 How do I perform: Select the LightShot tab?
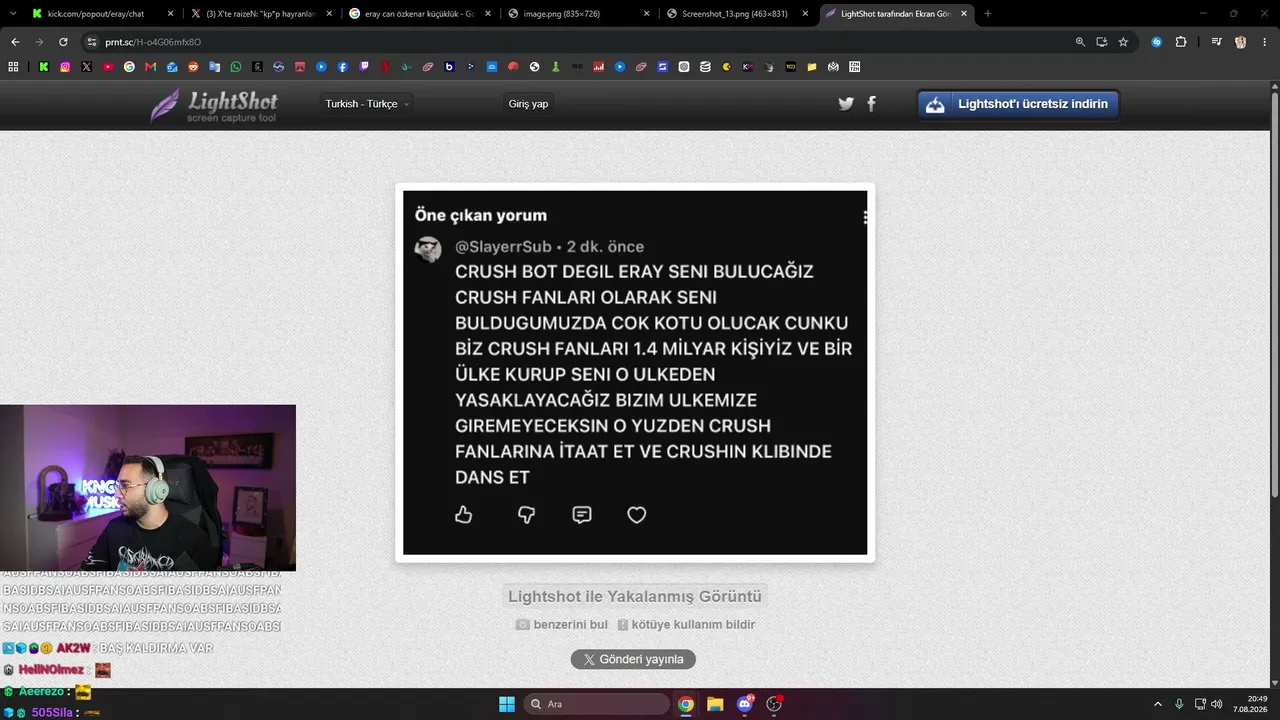pos(895,14)
